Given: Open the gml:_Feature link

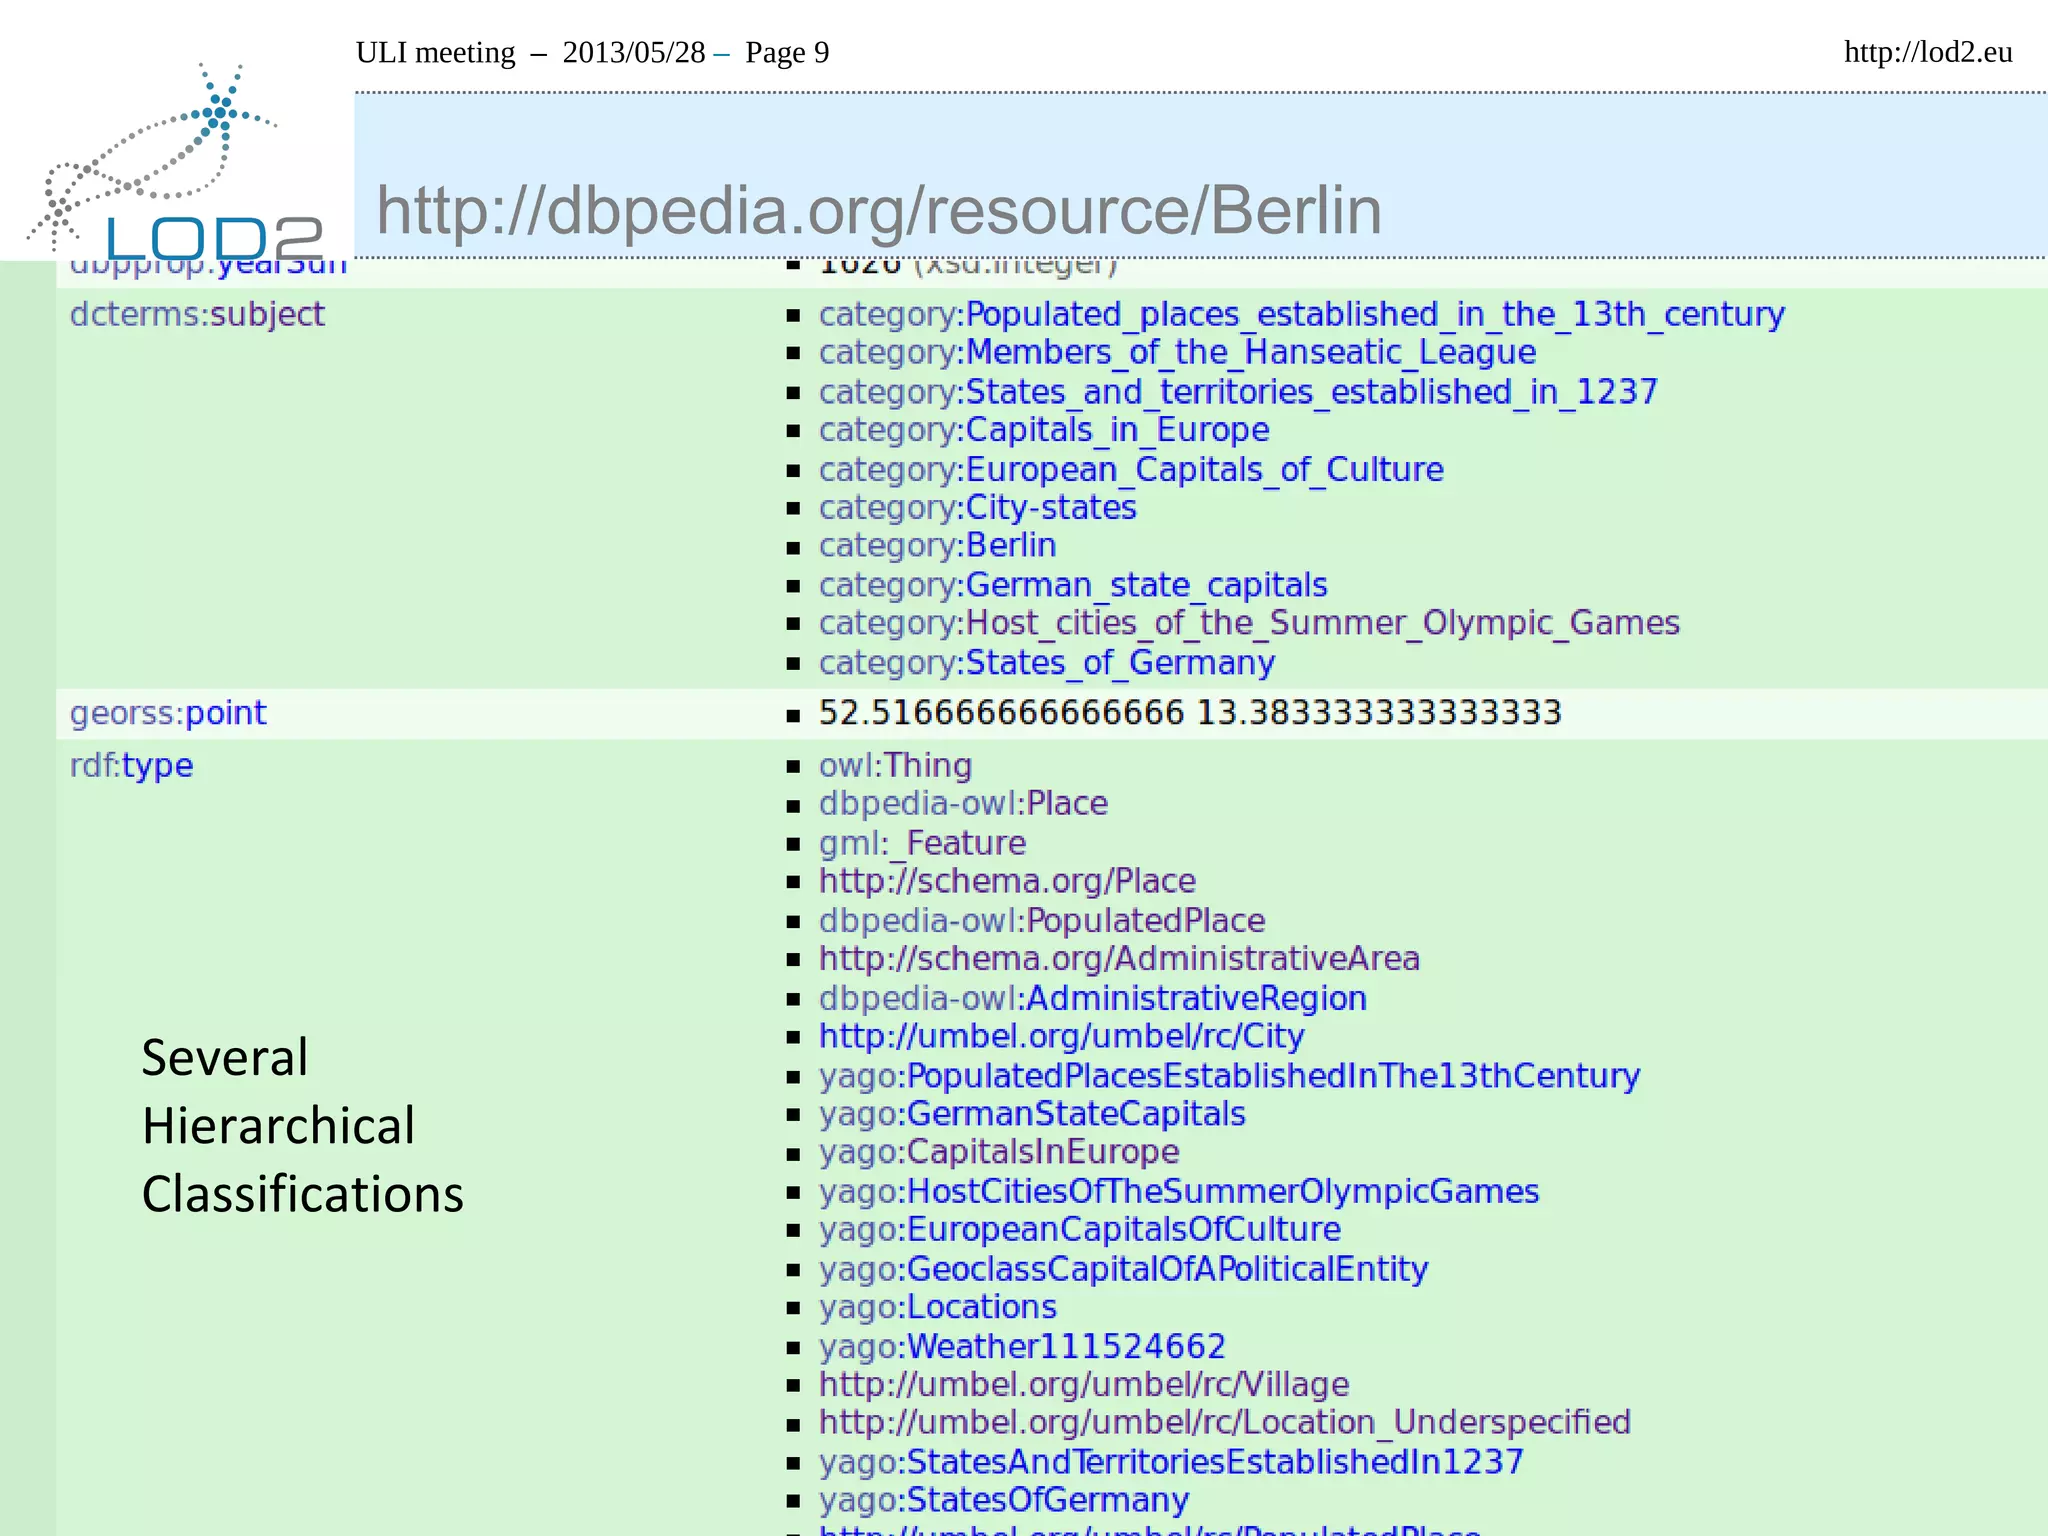Looking at the screenshot, I should pos(922,843).
